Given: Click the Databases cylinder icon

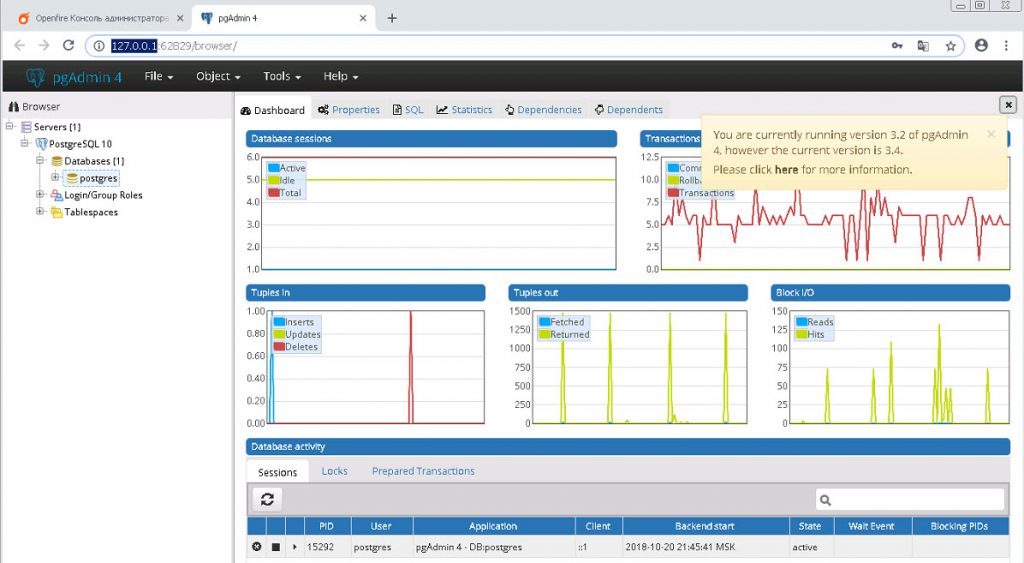Looking at the screenshot, I should pos(57,161).
